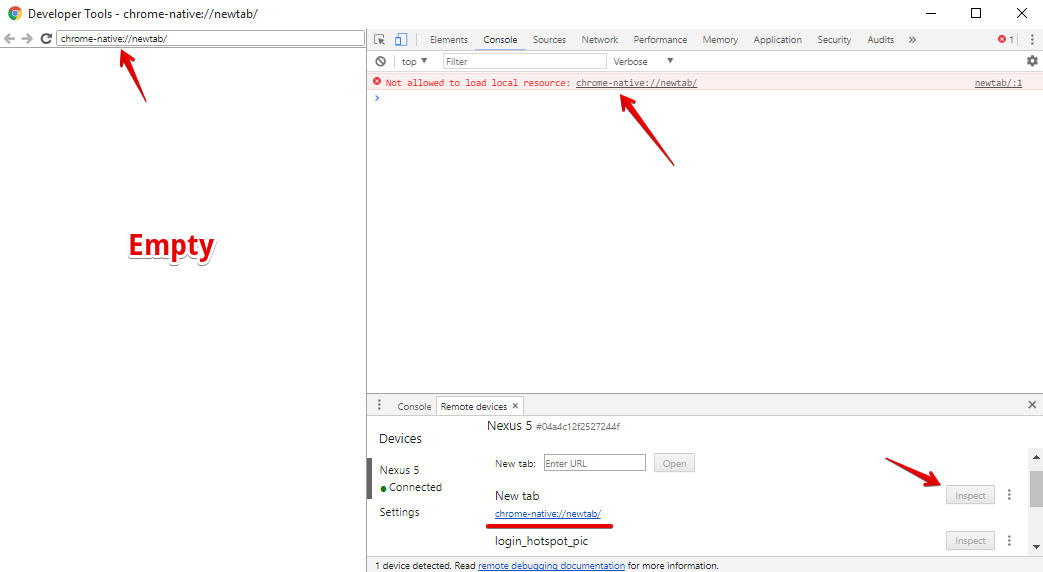1043x572 pixels.
Task: Close the Remote devices tab
Action: click(515, 406)
